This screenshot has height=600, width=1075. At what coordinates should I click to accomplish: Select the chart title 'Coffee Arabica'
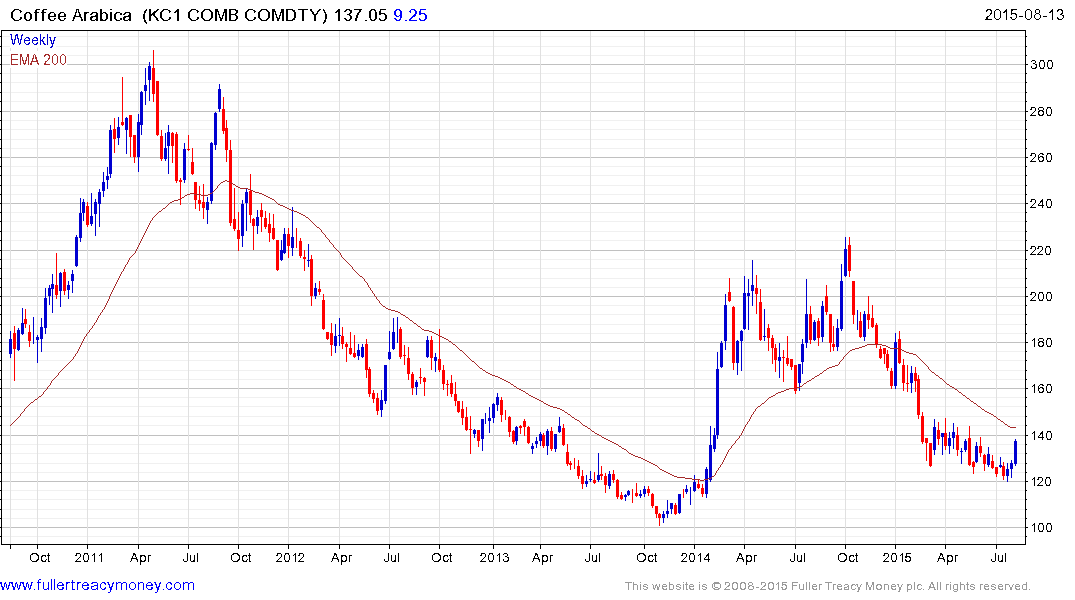[x=71, y=15]
